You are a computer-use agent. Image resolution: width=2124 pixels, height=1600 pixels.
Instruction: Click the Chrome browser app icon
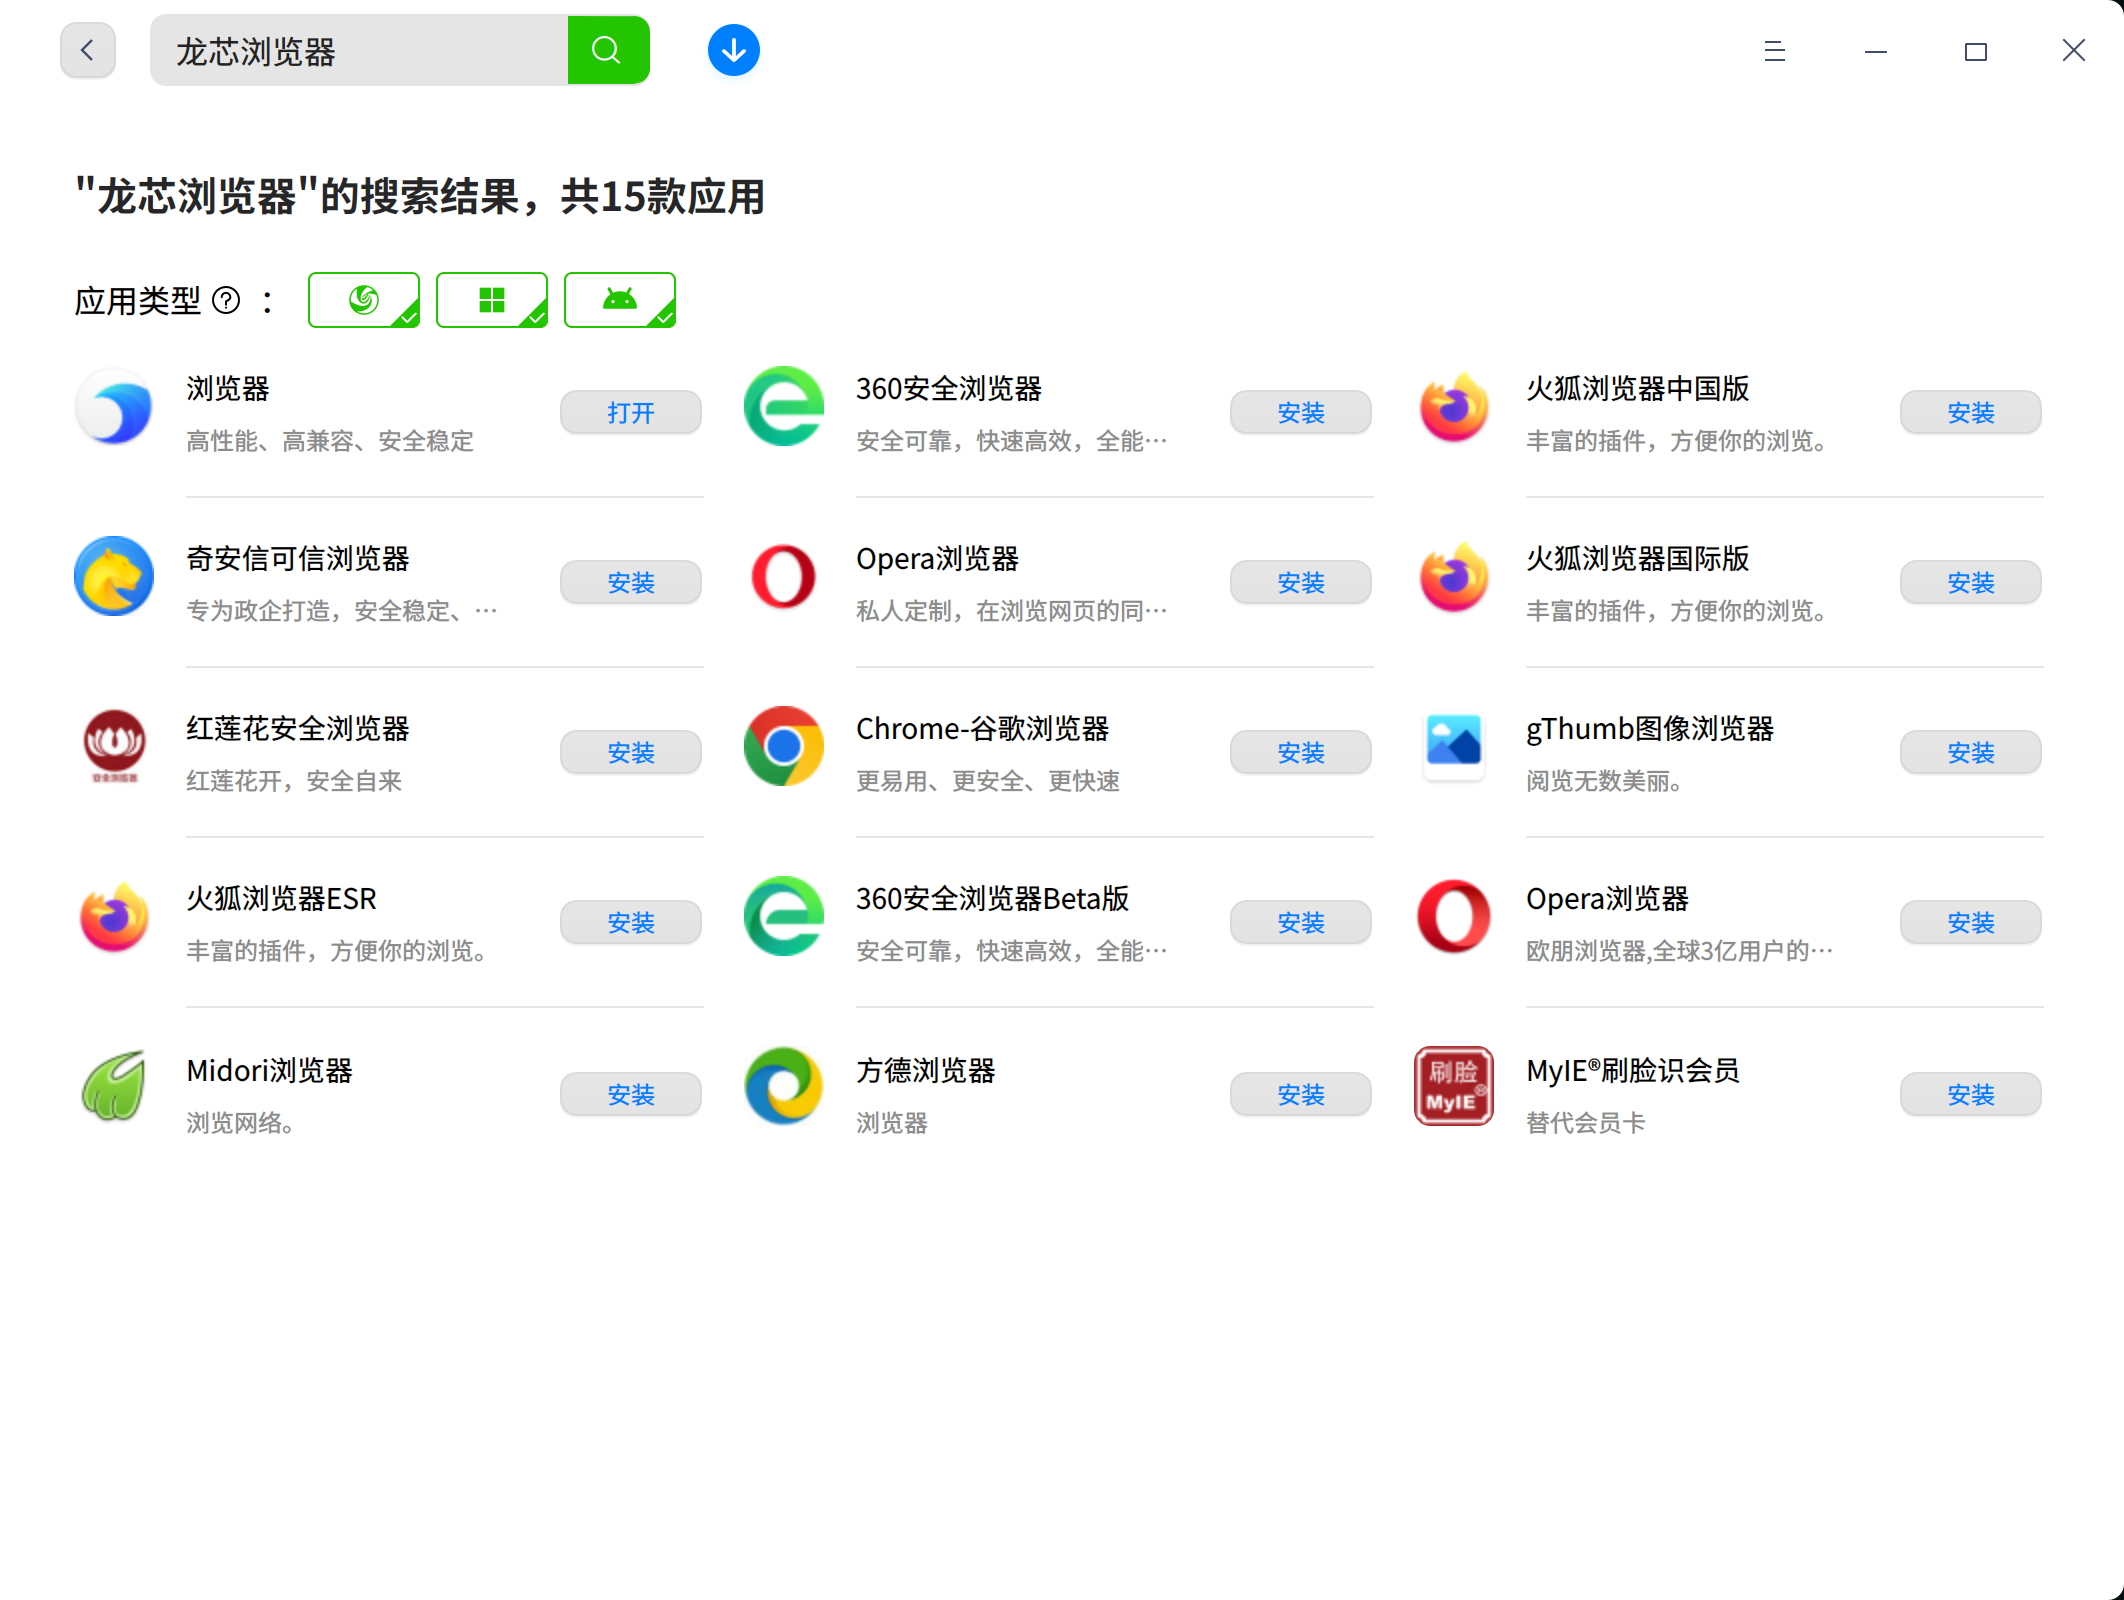point(783,746)
